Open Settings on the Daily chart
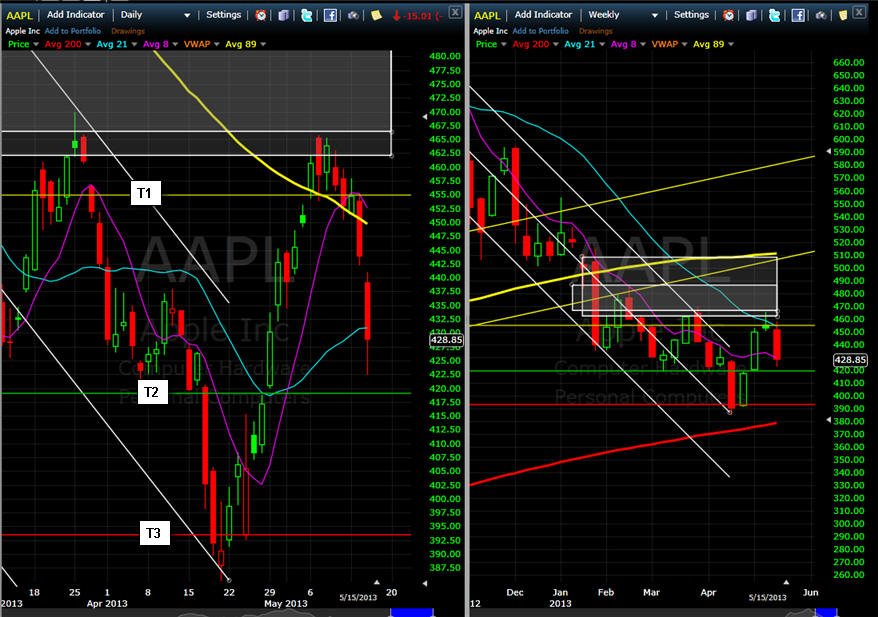 coord(223,15)
